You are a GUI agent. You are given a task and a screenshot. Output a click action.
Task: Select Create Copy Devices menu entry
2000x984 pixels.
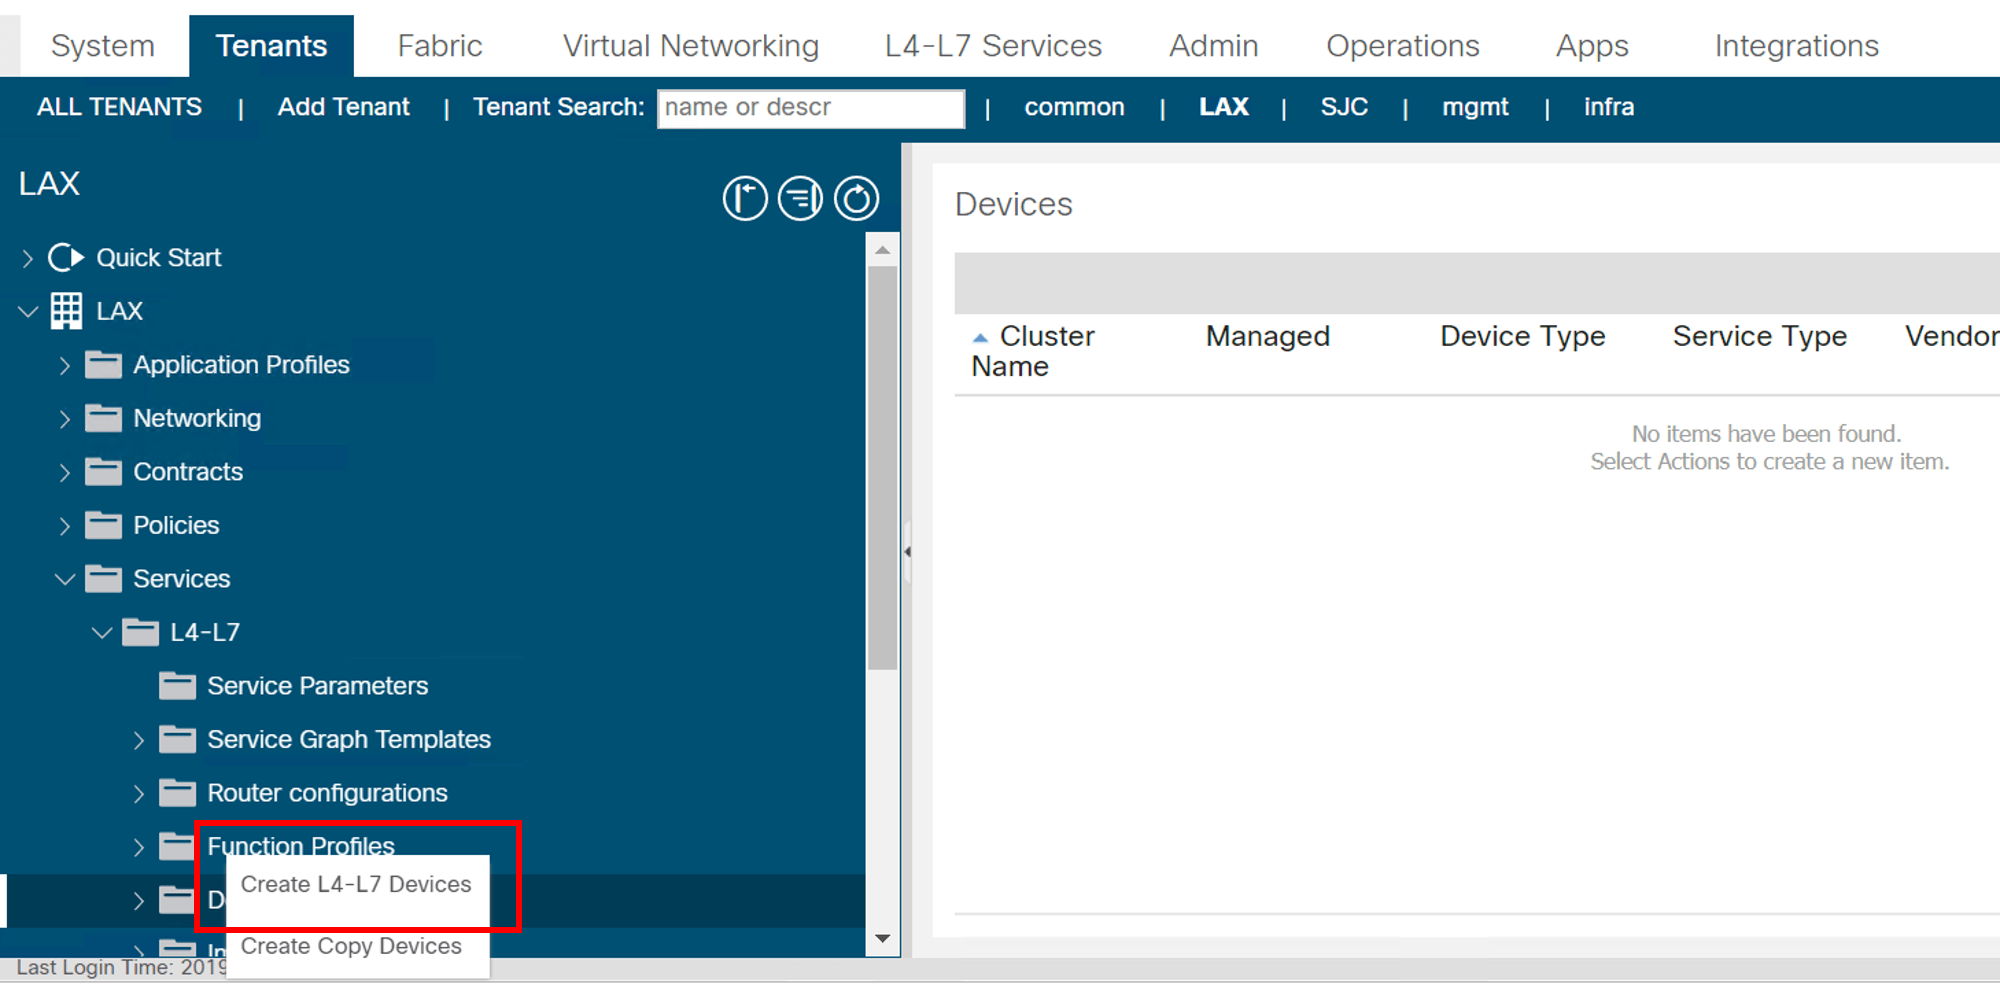[x=351, y=946]
